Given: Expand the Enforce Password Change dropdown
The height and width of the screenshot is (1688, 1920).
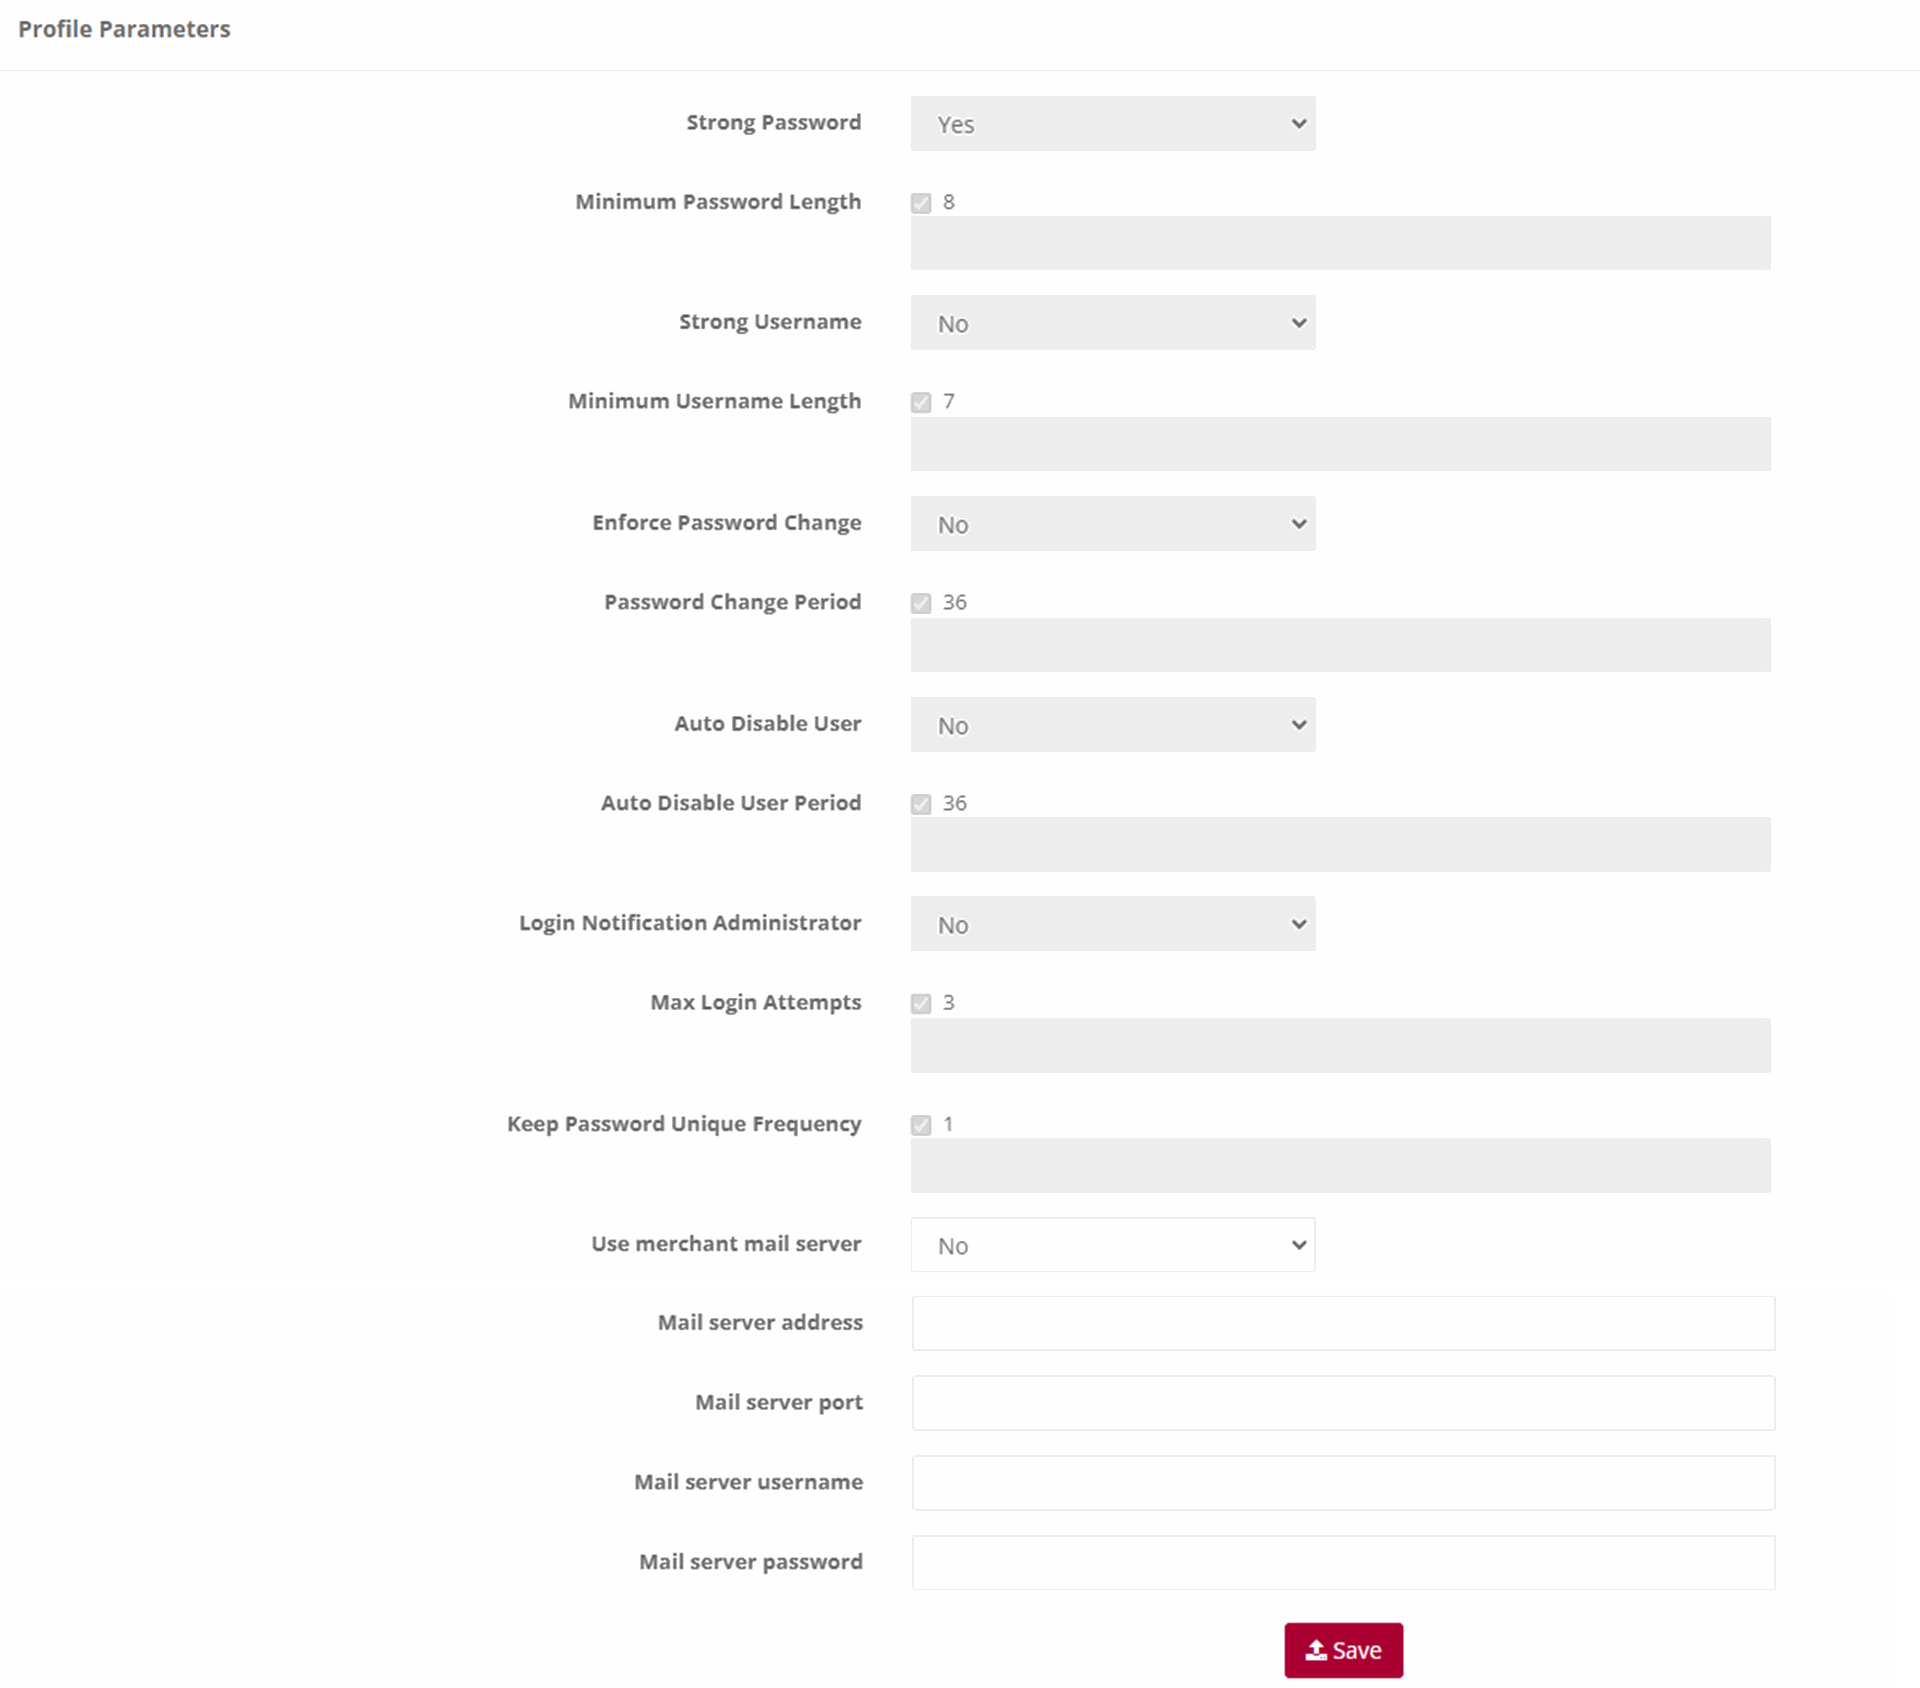Looking at the screenshot, I should (1113, 523).
